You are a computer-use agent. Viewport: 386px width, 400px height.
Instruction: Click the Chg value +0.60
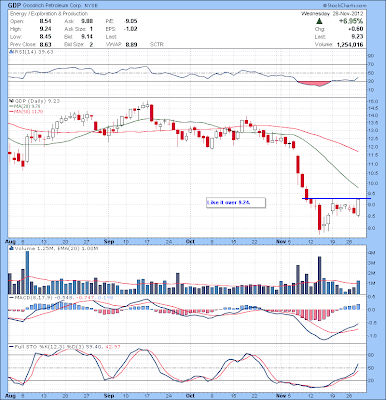[x=356, y=29]
